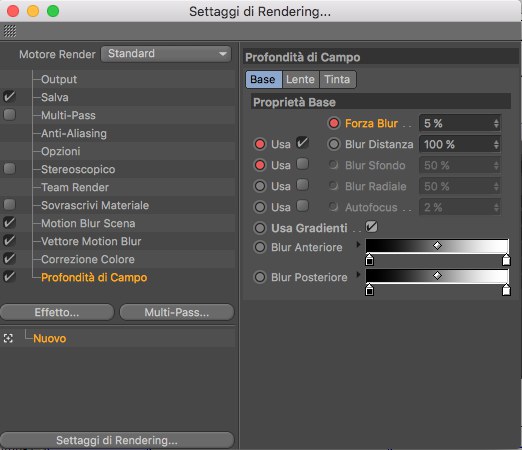The height and width of the screenshot is (450, 522).
Task: Open the Motore Render Standard dropdown
Action: pos(166,54)
